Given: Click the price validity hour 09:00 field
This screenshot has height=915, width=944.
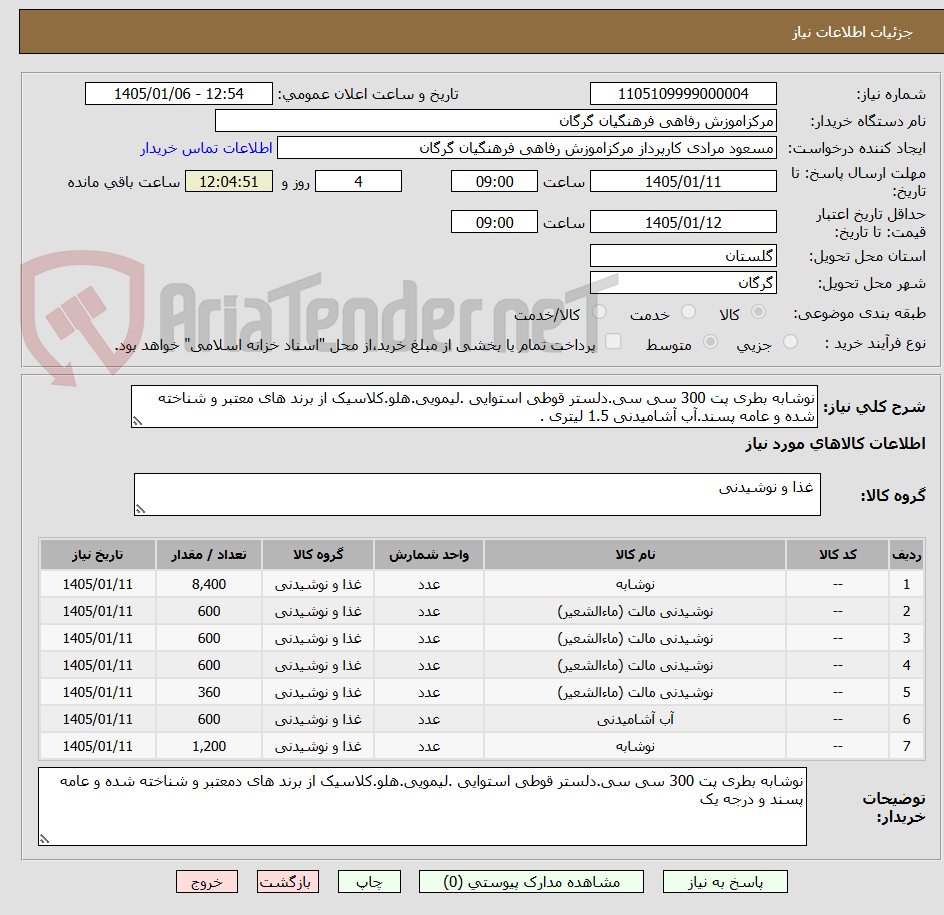Looking at the screenshot, I should tap(494, 222).
